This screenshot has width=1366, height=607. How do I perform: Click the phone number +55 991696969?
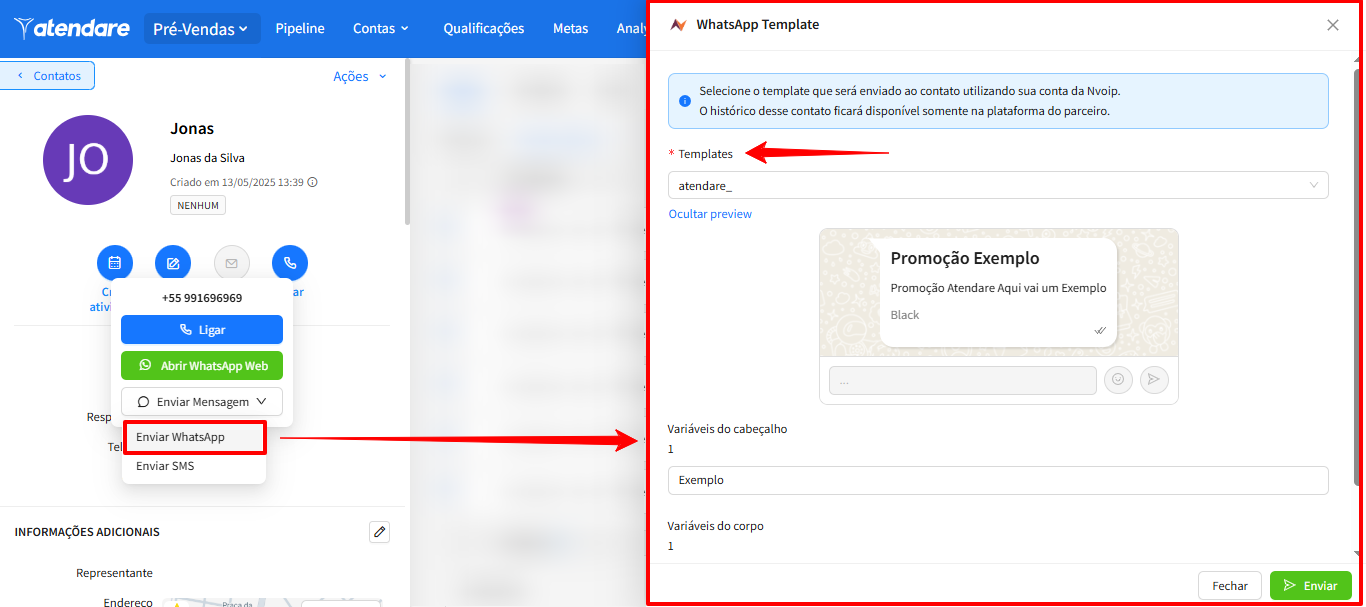pos(202,298)
